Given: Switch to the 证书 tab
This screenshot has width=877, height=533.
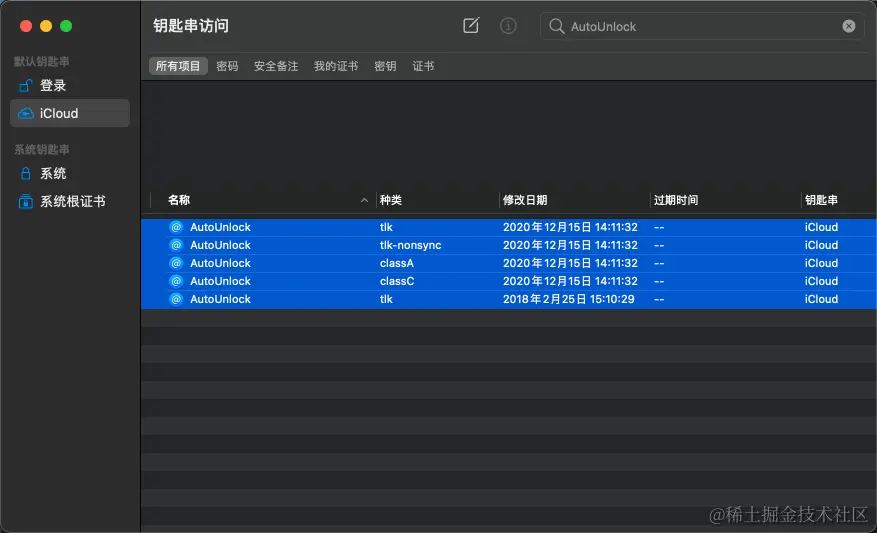Looking at the screenshot, I should [423, 66].
